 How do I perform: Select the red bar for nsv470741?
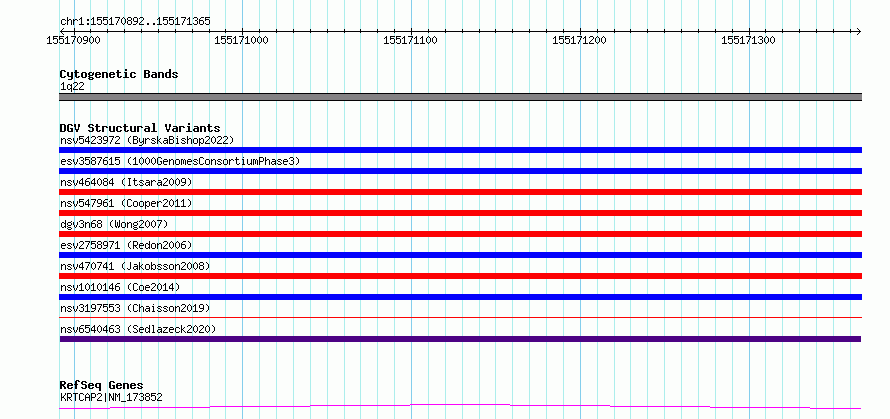(460, 276)
